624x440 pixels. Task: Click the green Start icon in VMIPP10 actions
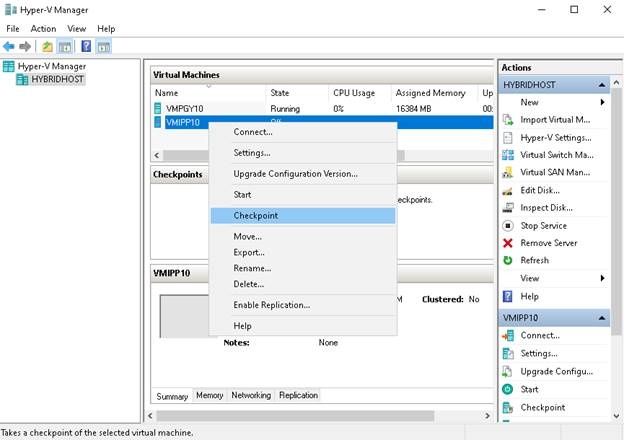click(x=507, y=389)
